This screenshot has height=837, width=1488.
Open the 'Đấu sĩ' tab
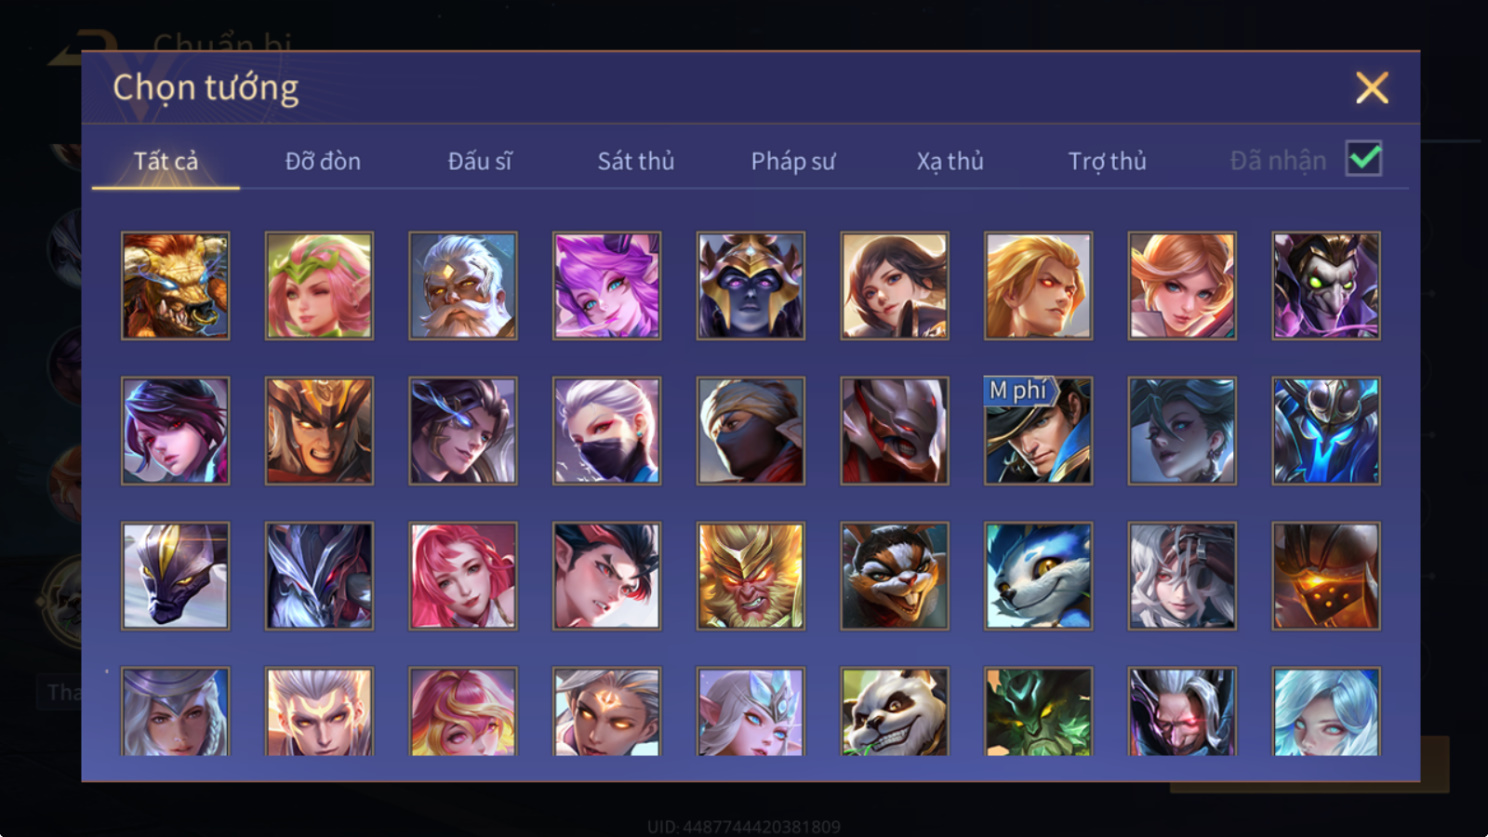(x=480, y=161)
